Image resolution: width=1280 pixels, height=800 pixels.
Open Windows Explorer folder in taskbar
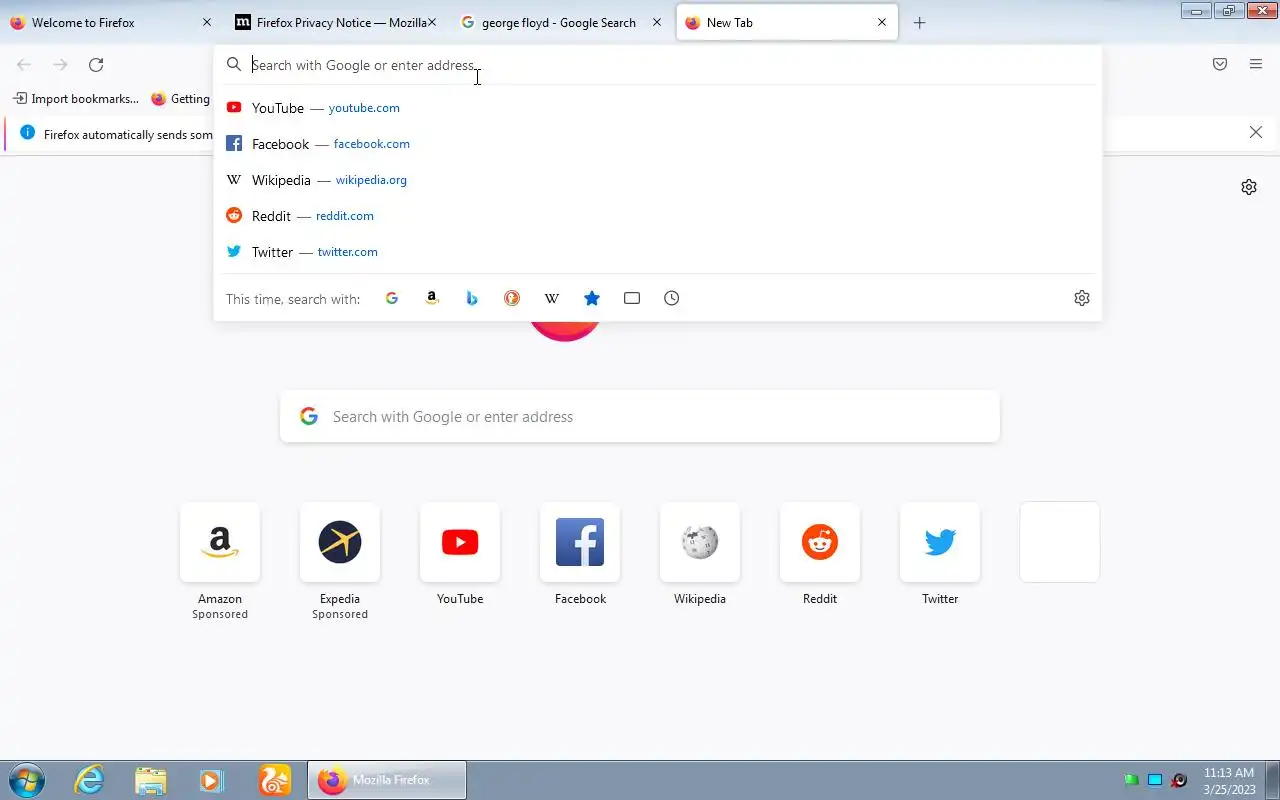(x=150, y=780)
